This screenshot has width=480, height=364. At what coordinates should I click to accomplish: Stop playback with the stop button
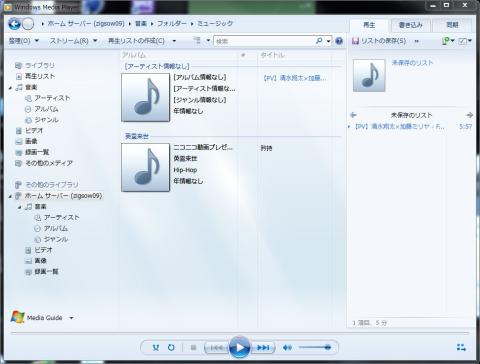193,348
